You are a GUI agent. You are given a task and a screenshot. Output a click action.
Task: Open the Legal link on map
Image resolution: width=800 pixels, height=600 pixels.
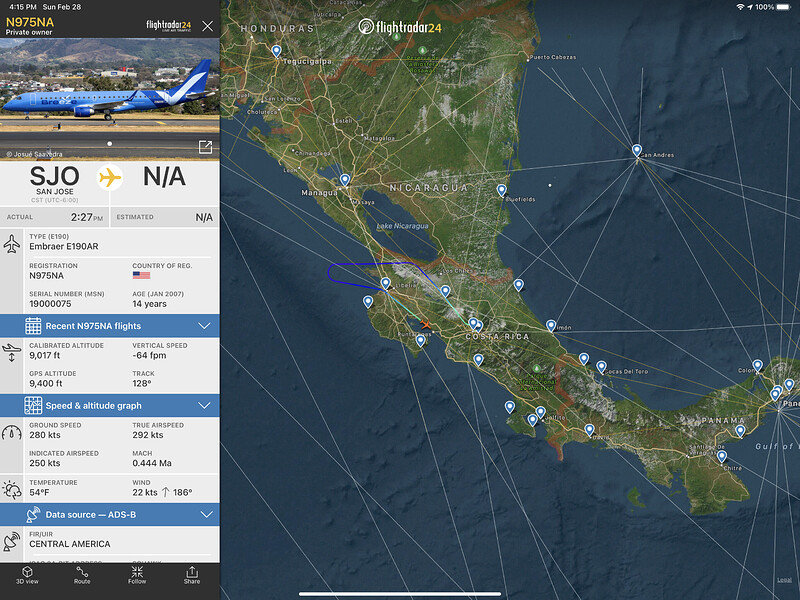pyautogui.click(x=784, y=580)
